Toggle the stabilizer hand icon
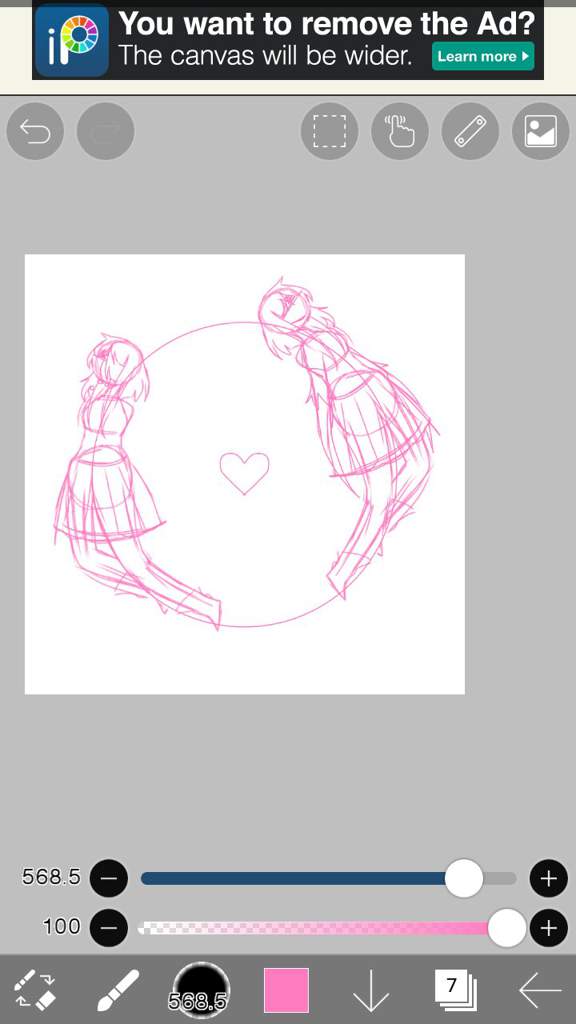576x1024 pixels. pos(400,131)
